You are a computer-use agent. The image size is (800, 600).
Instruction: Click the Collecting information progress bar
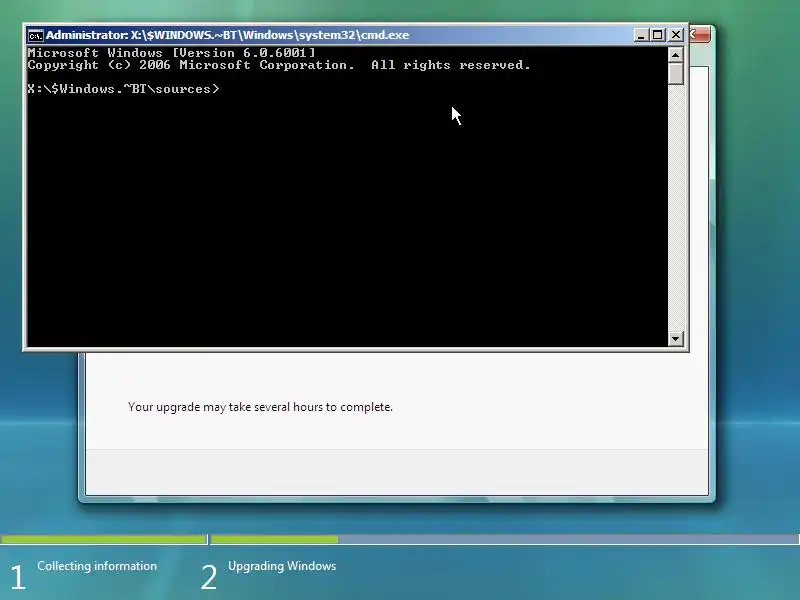point(104,539)
